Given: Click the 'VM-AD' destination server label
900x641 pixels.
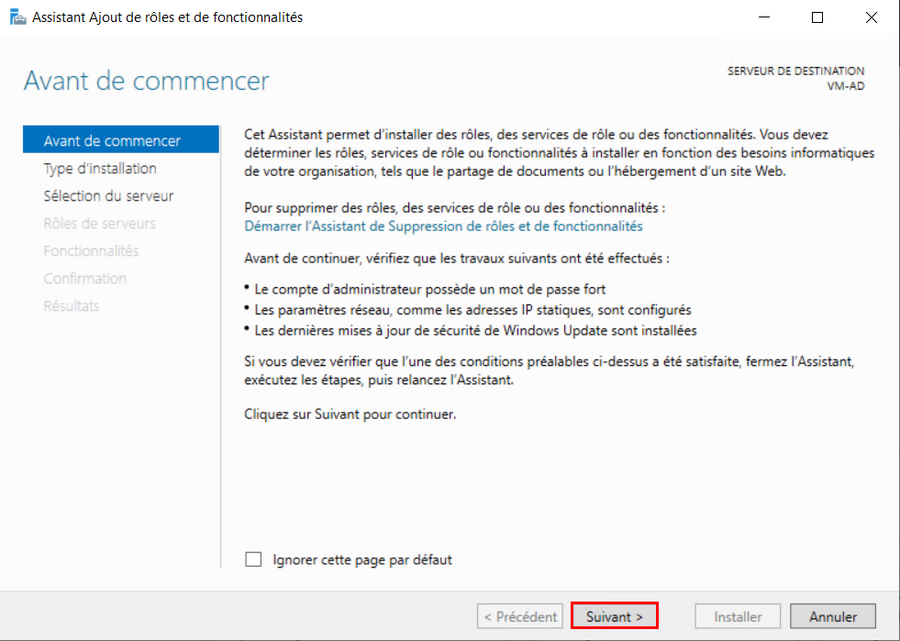Looking at the screenshot, I should [845, 86].
